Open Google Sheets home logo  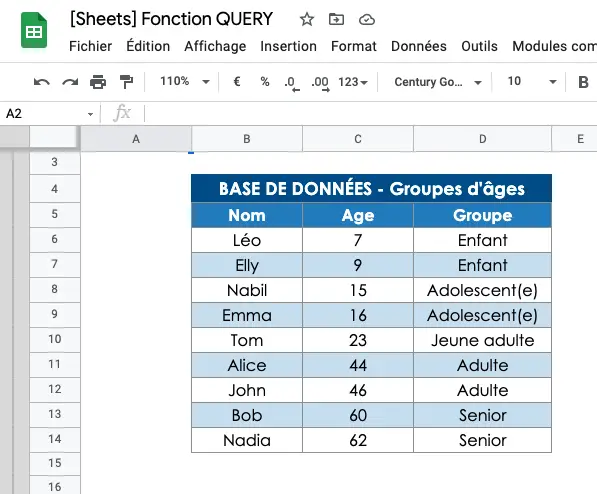point(34,30)
